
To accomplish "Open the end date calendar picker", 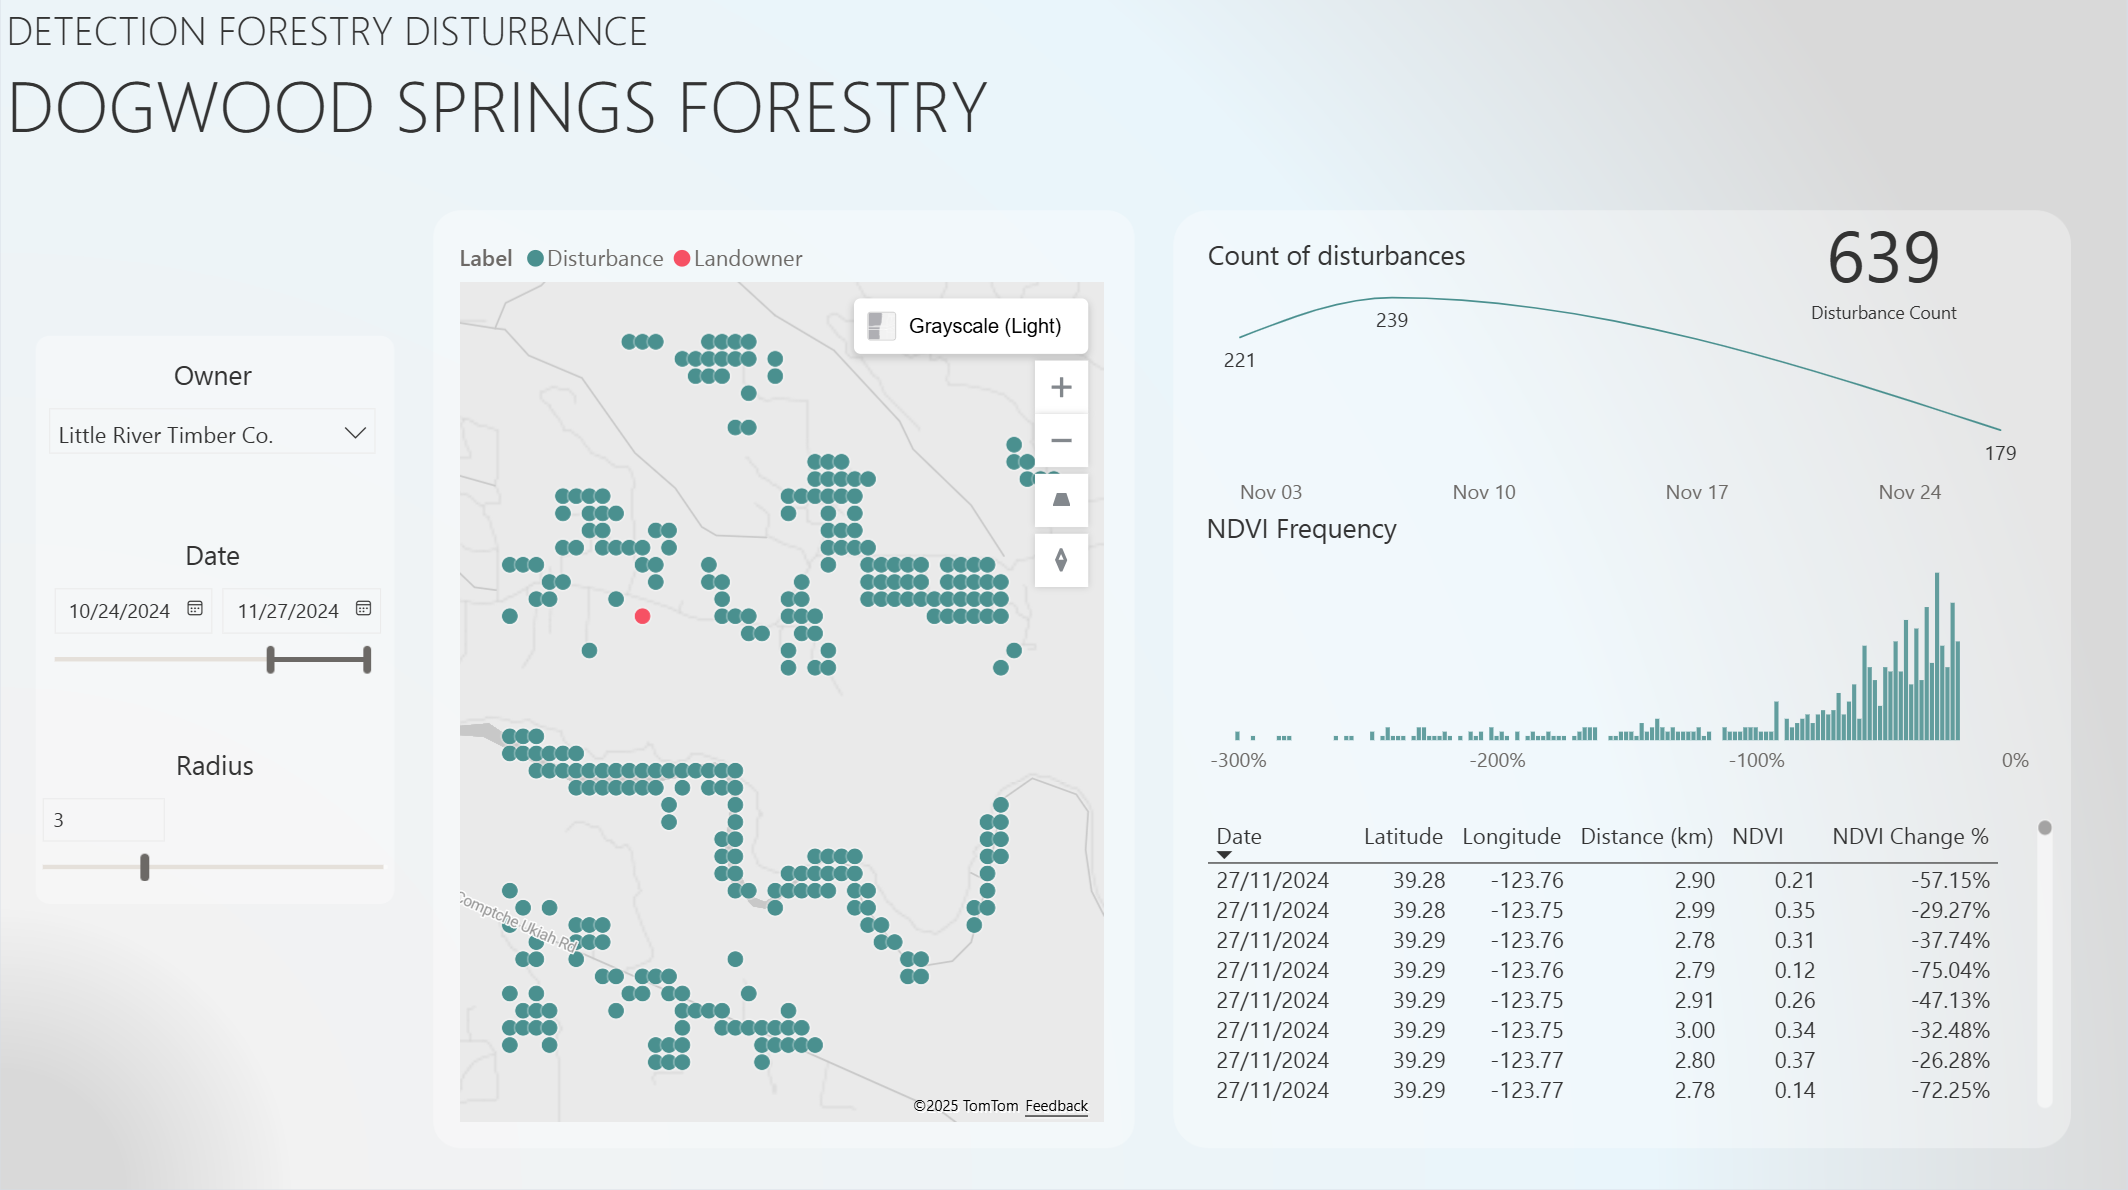I will tap(364, 609).
